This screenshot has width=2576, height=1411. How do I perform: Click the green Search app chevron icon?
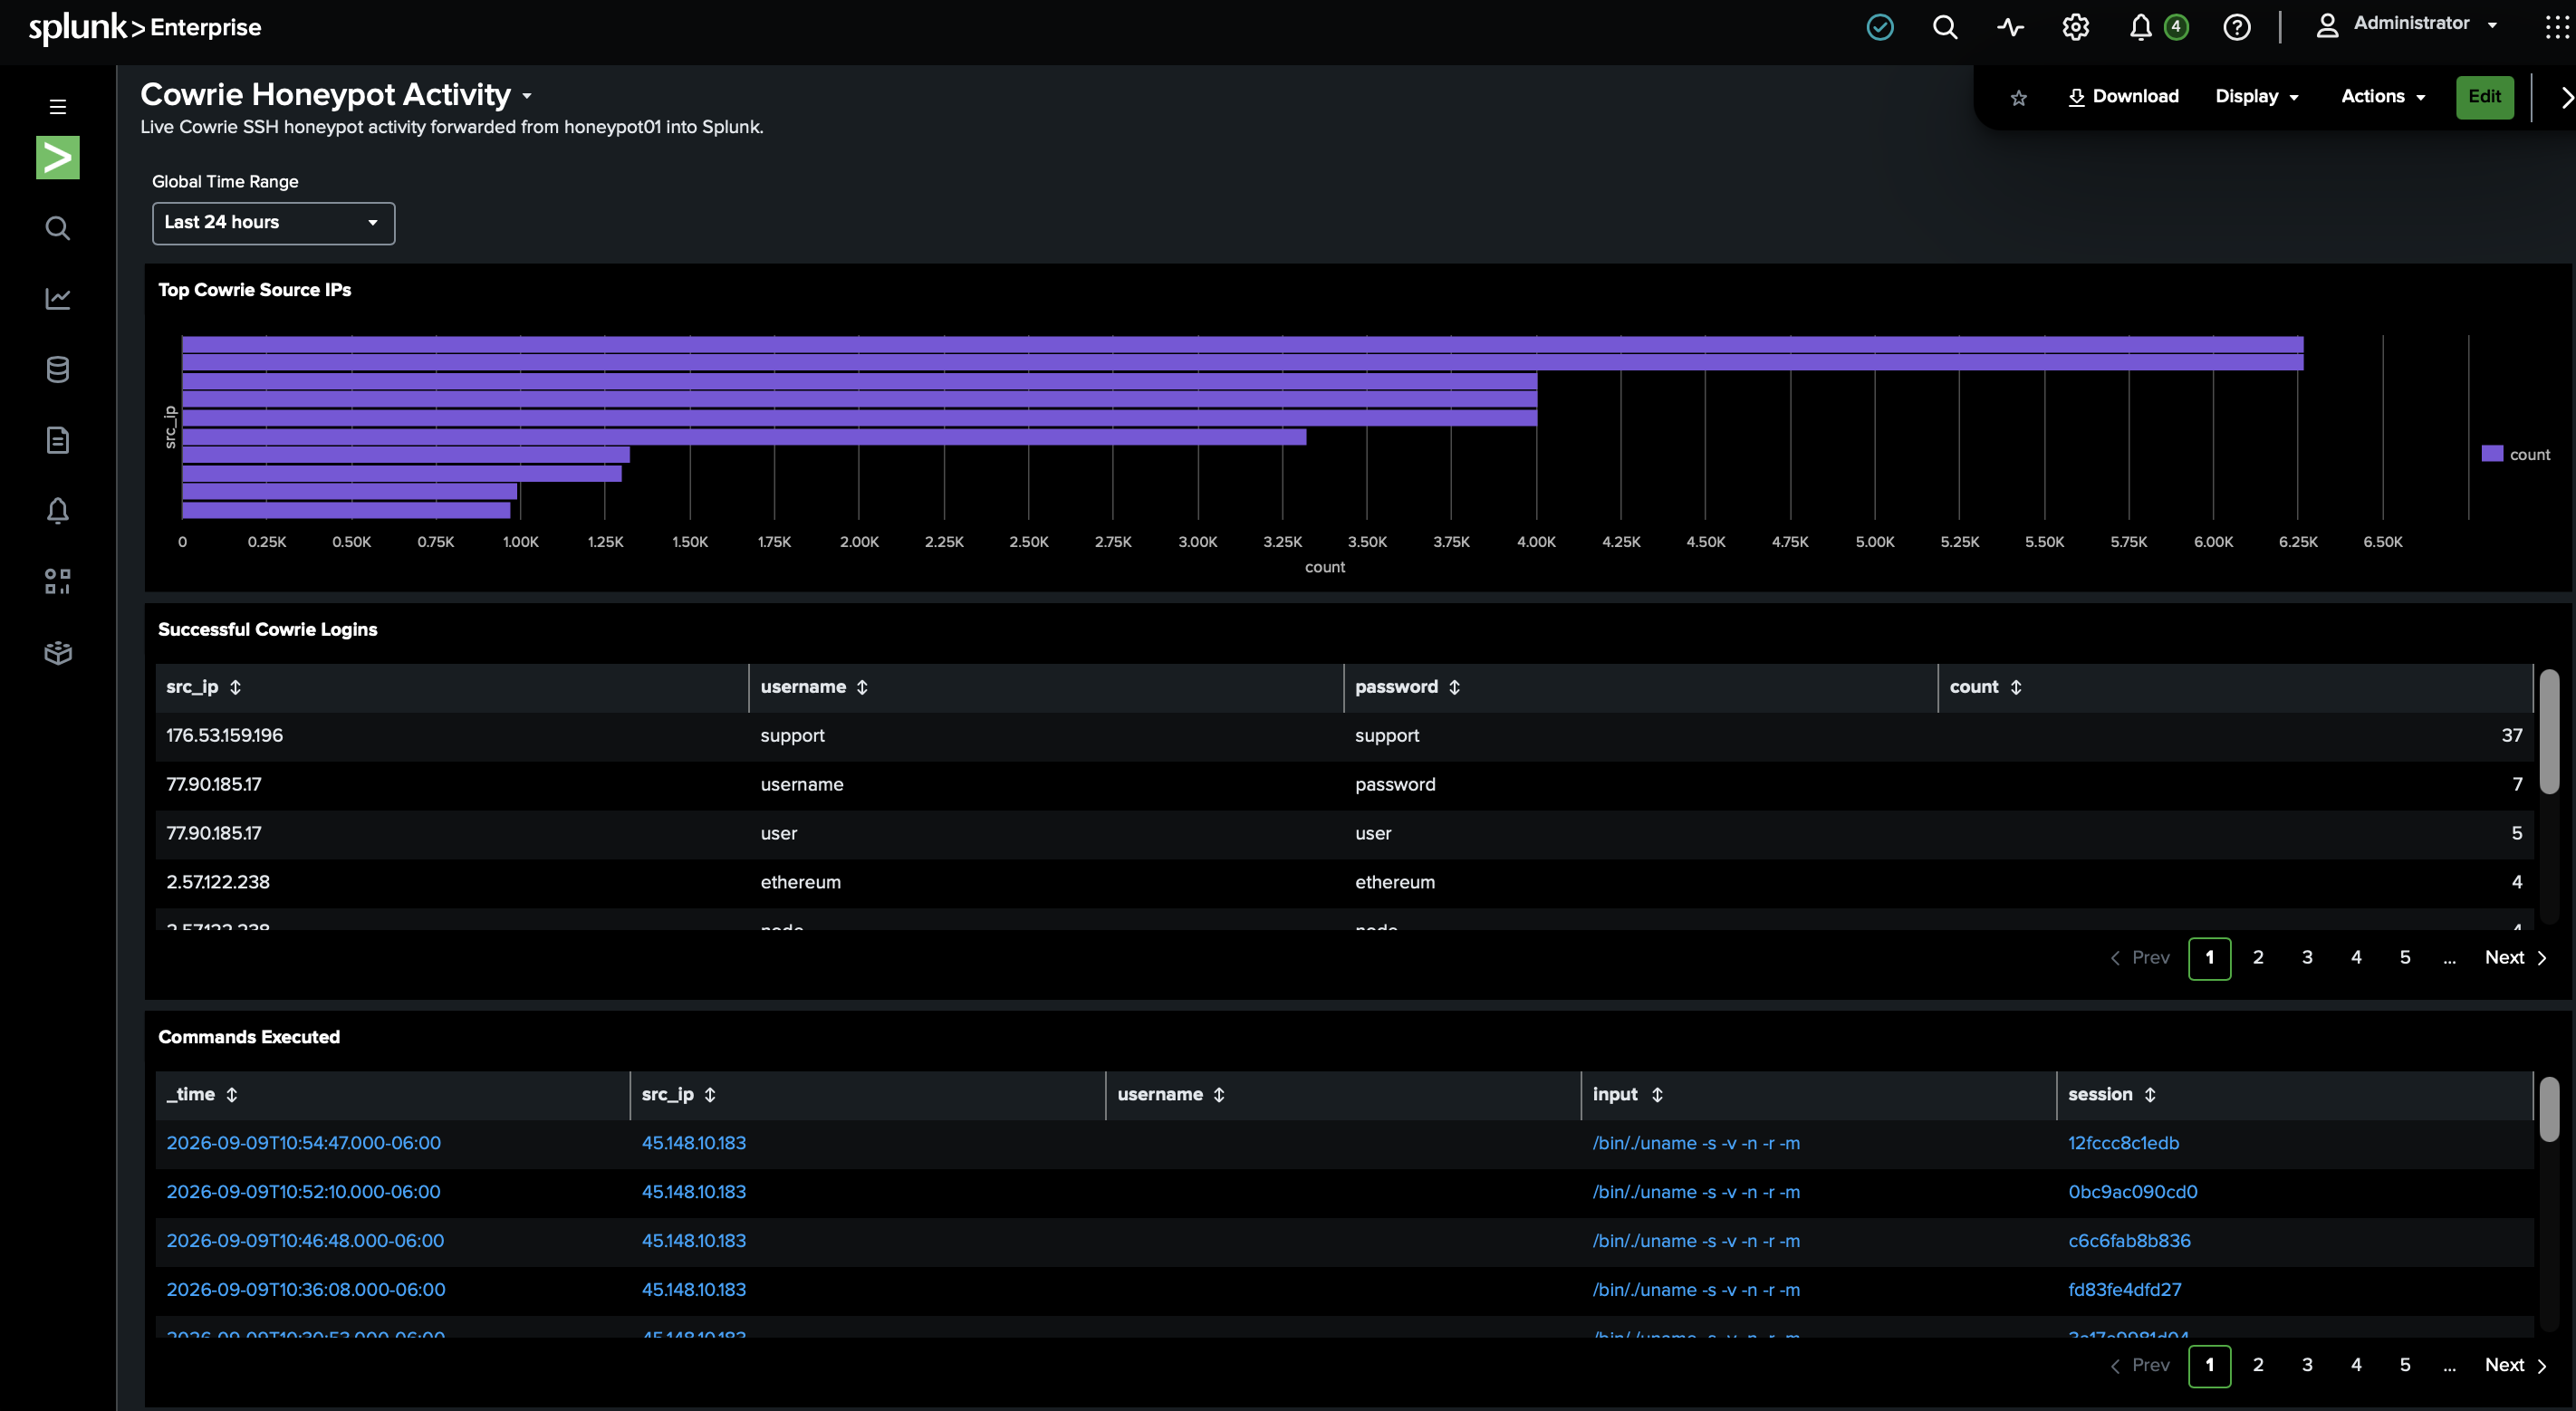point(58,157)
